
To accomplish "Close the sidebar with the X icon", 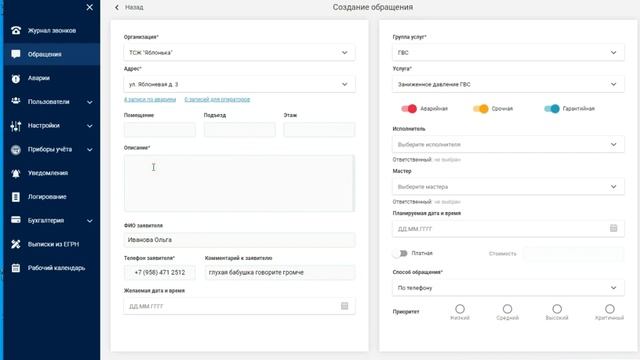I will coord(89,7).
